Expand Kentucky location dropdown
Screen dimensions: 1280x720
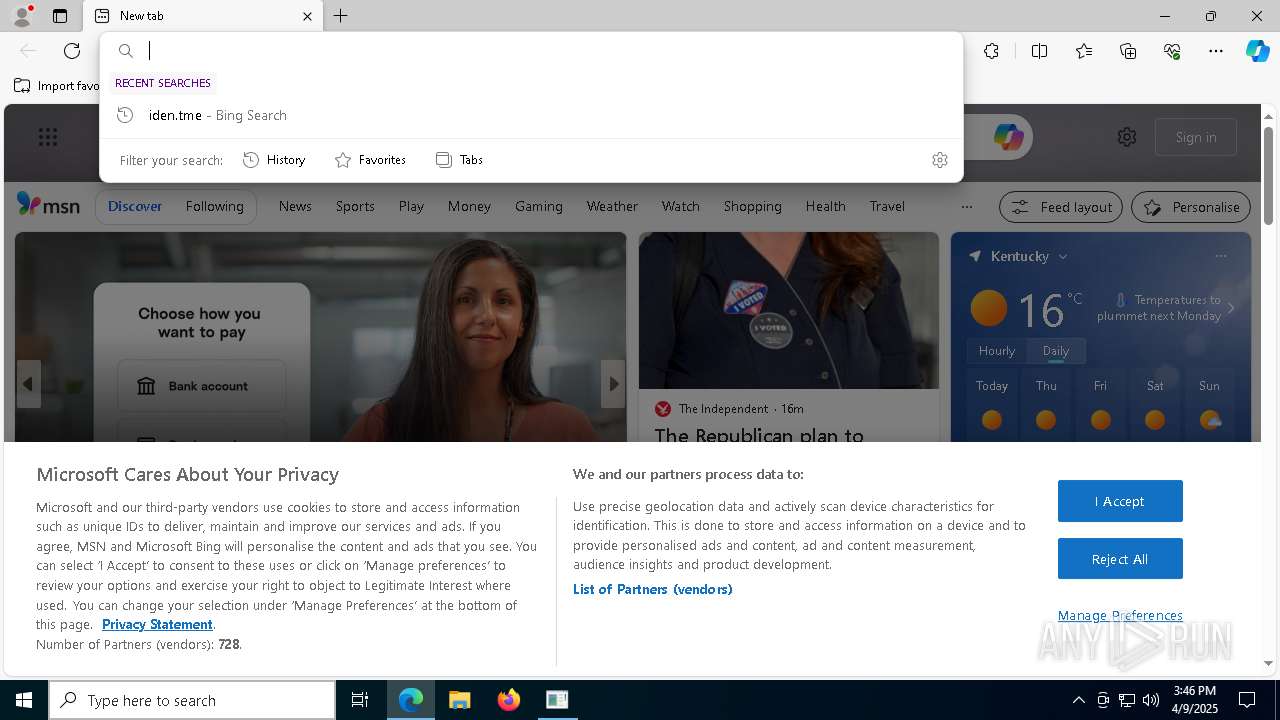coord(1063,257)
